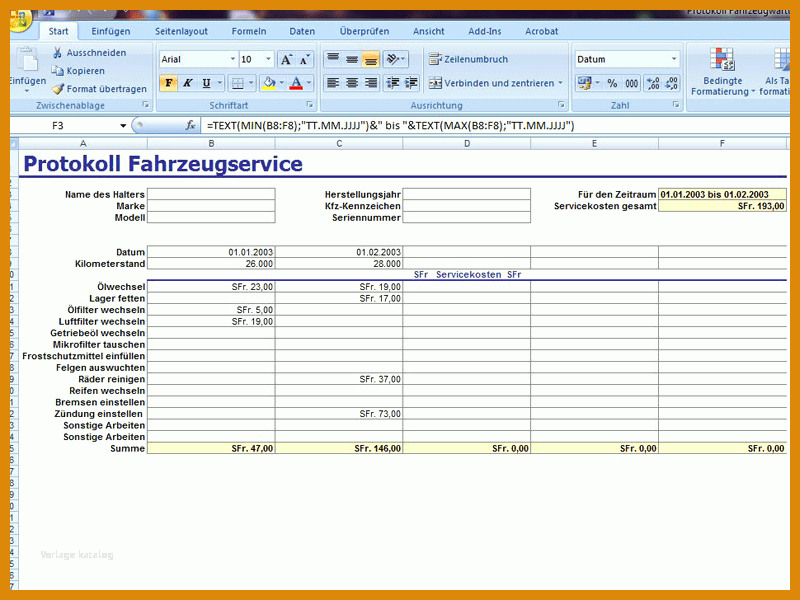Screen dimensions: 800x600
Task: Switch to the Einfügen ribbon tab
Action: [x=111, y=31]
